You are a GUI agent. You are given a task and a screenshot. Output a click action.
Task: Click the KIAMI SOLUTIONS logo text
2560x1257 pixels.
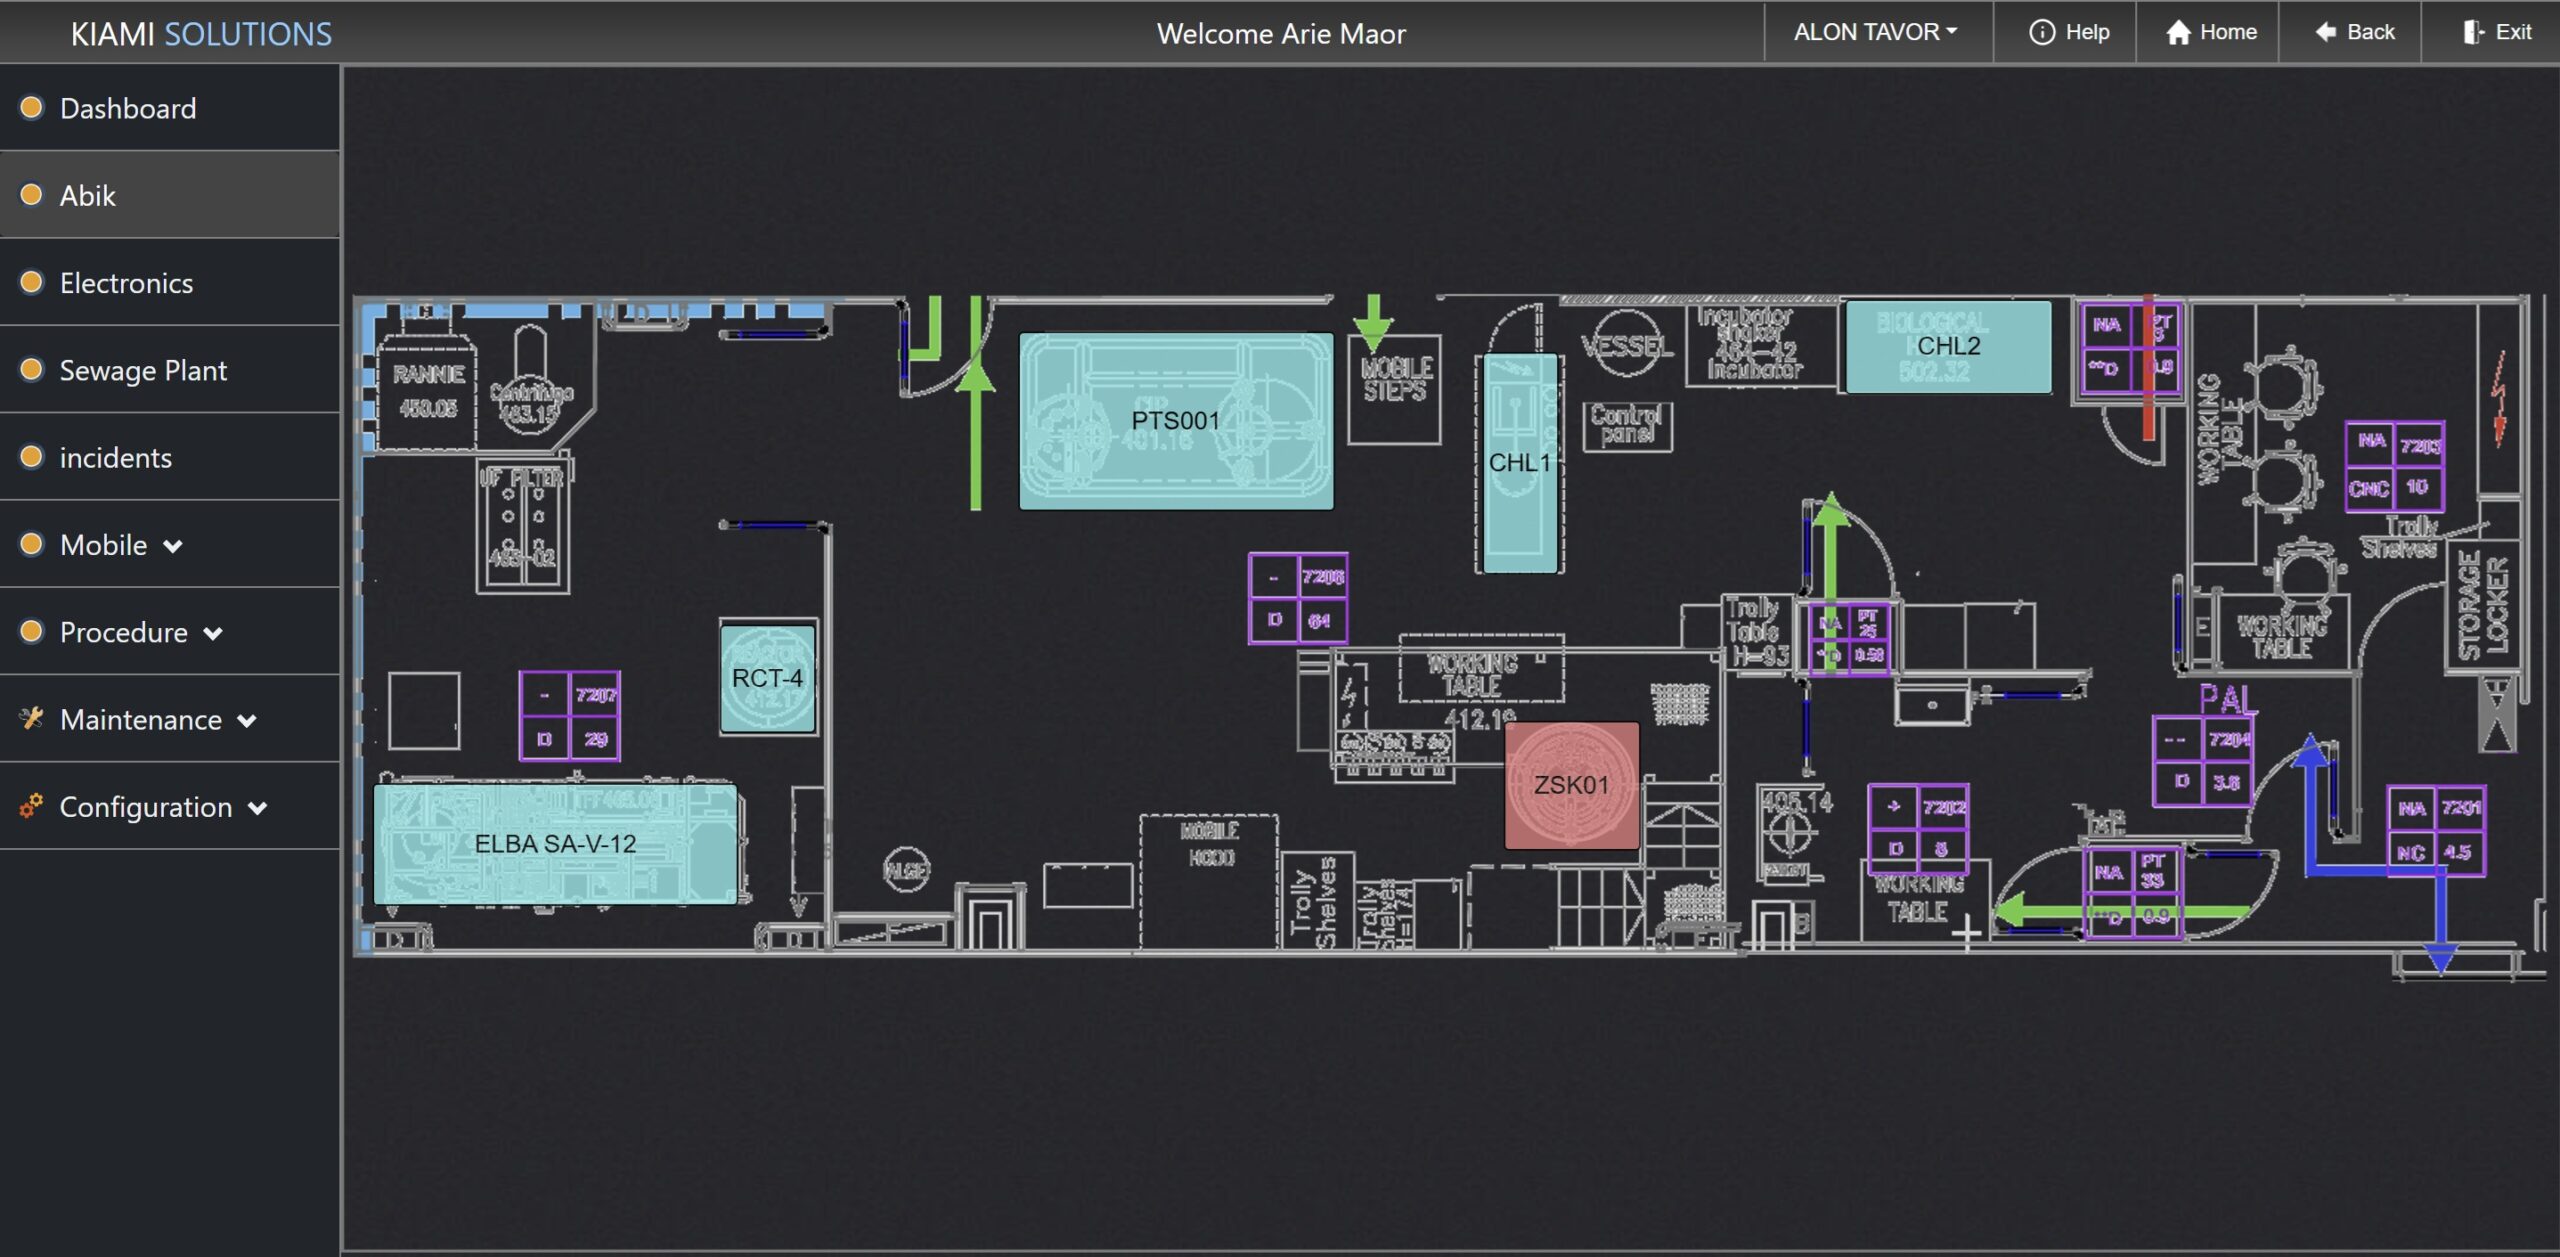point(201,34)
